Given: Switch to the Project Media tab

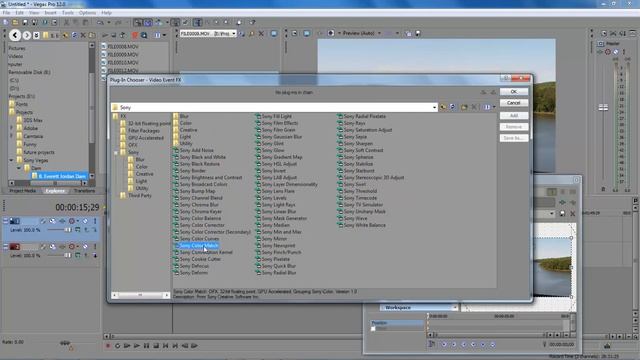Looking at the screenshot, I should click(23, 191).
